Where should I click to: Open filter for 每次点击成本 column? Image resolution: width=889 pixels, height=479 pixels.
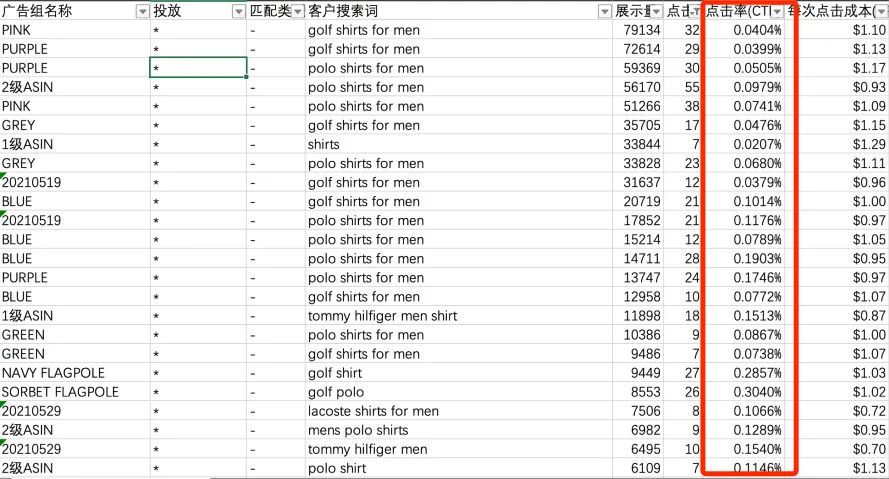pos(882,11)
